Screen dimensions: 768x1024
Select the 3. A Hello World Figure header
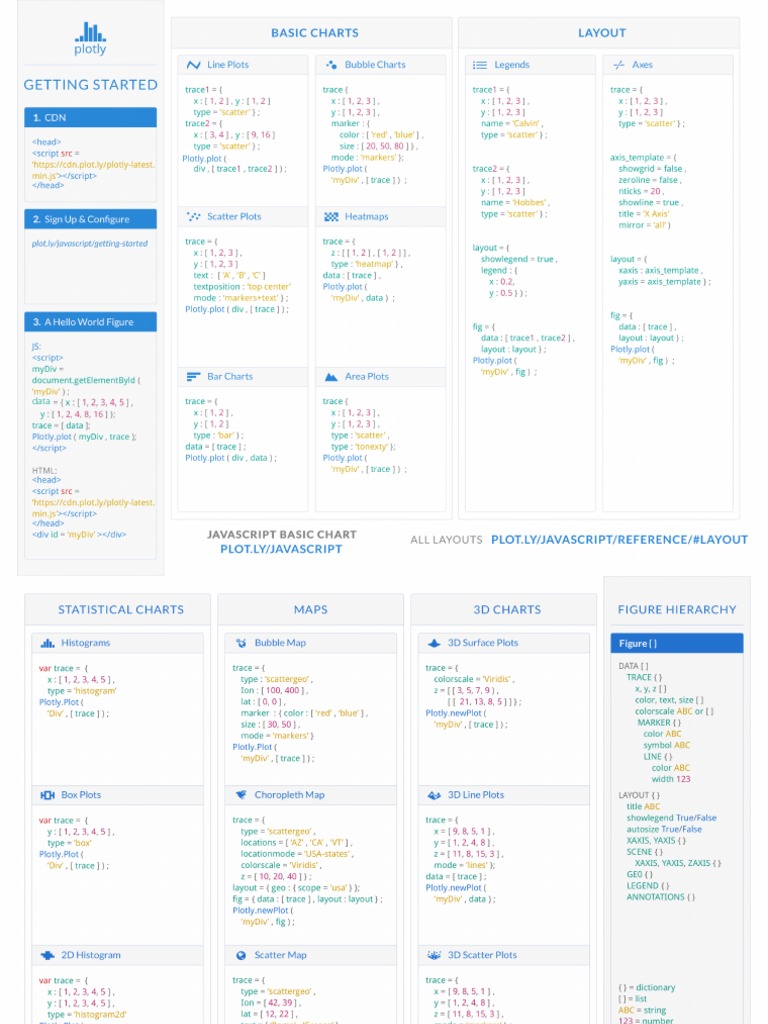(x=91, y=322)
